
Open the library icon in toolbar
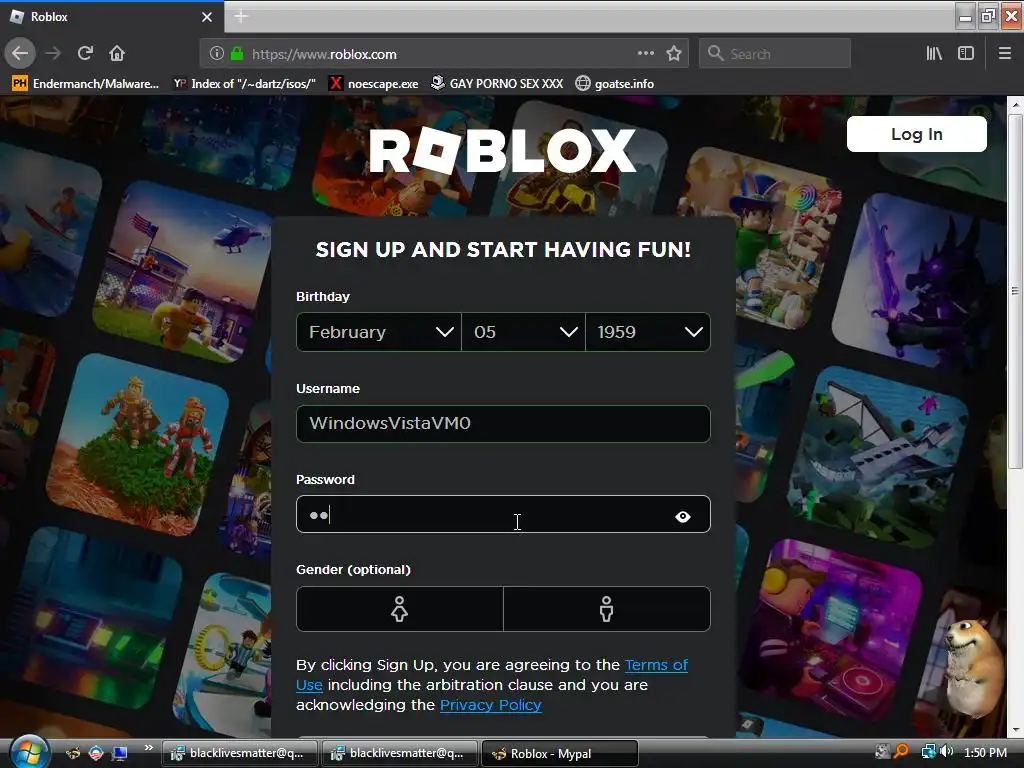pyautogui.click(x=934, y=54)
